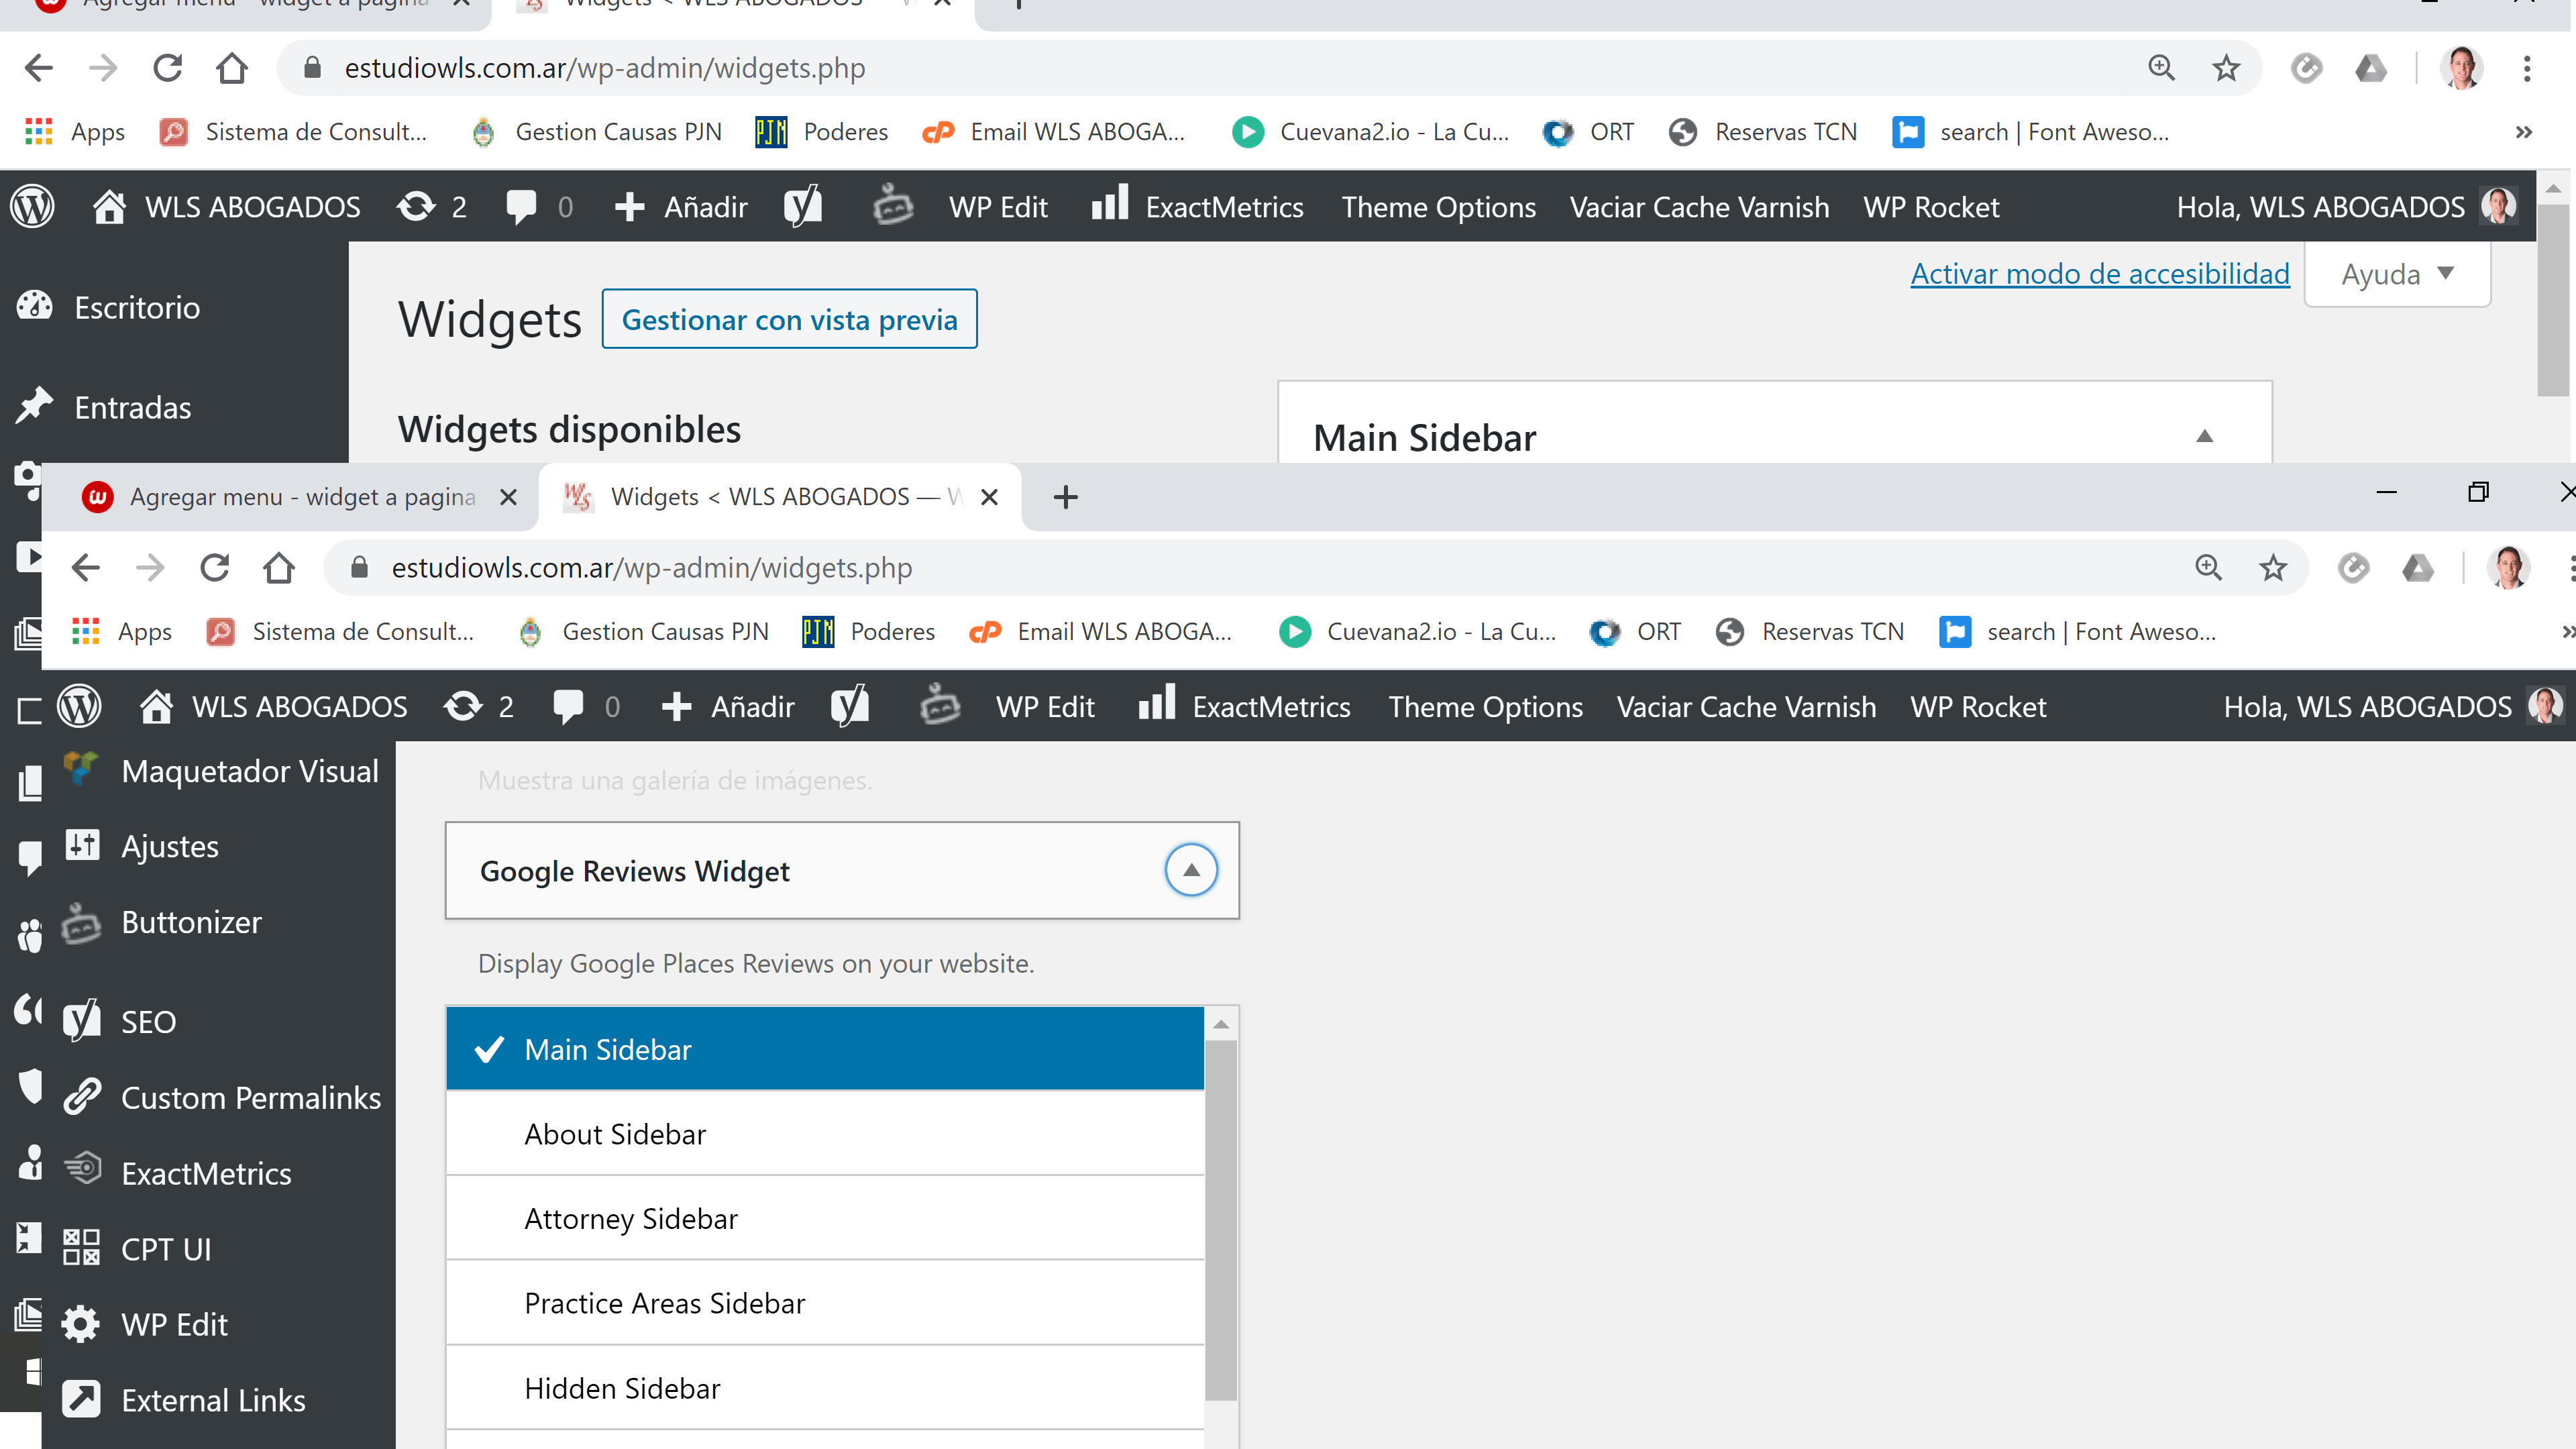The image size is (2576, 1449).
Task: Click WP Edit in back window admin bar
Action: [998, 207]
